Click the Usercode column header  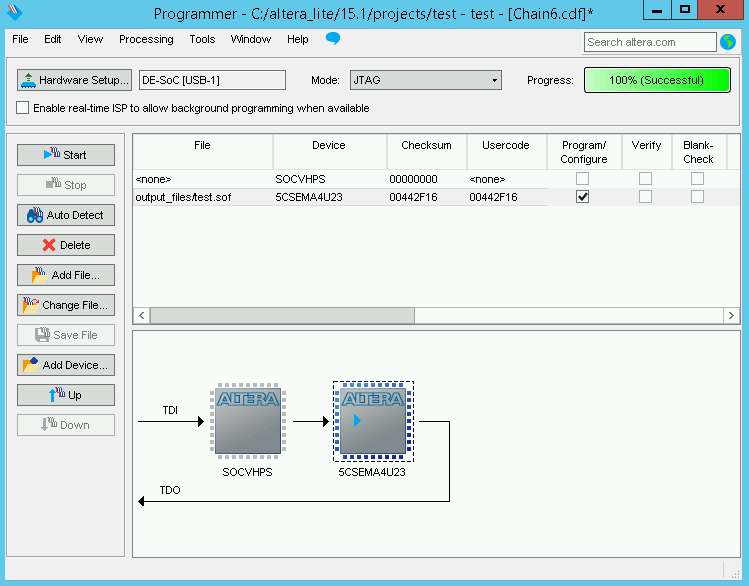pyautogui.click(x=506, y=152)
